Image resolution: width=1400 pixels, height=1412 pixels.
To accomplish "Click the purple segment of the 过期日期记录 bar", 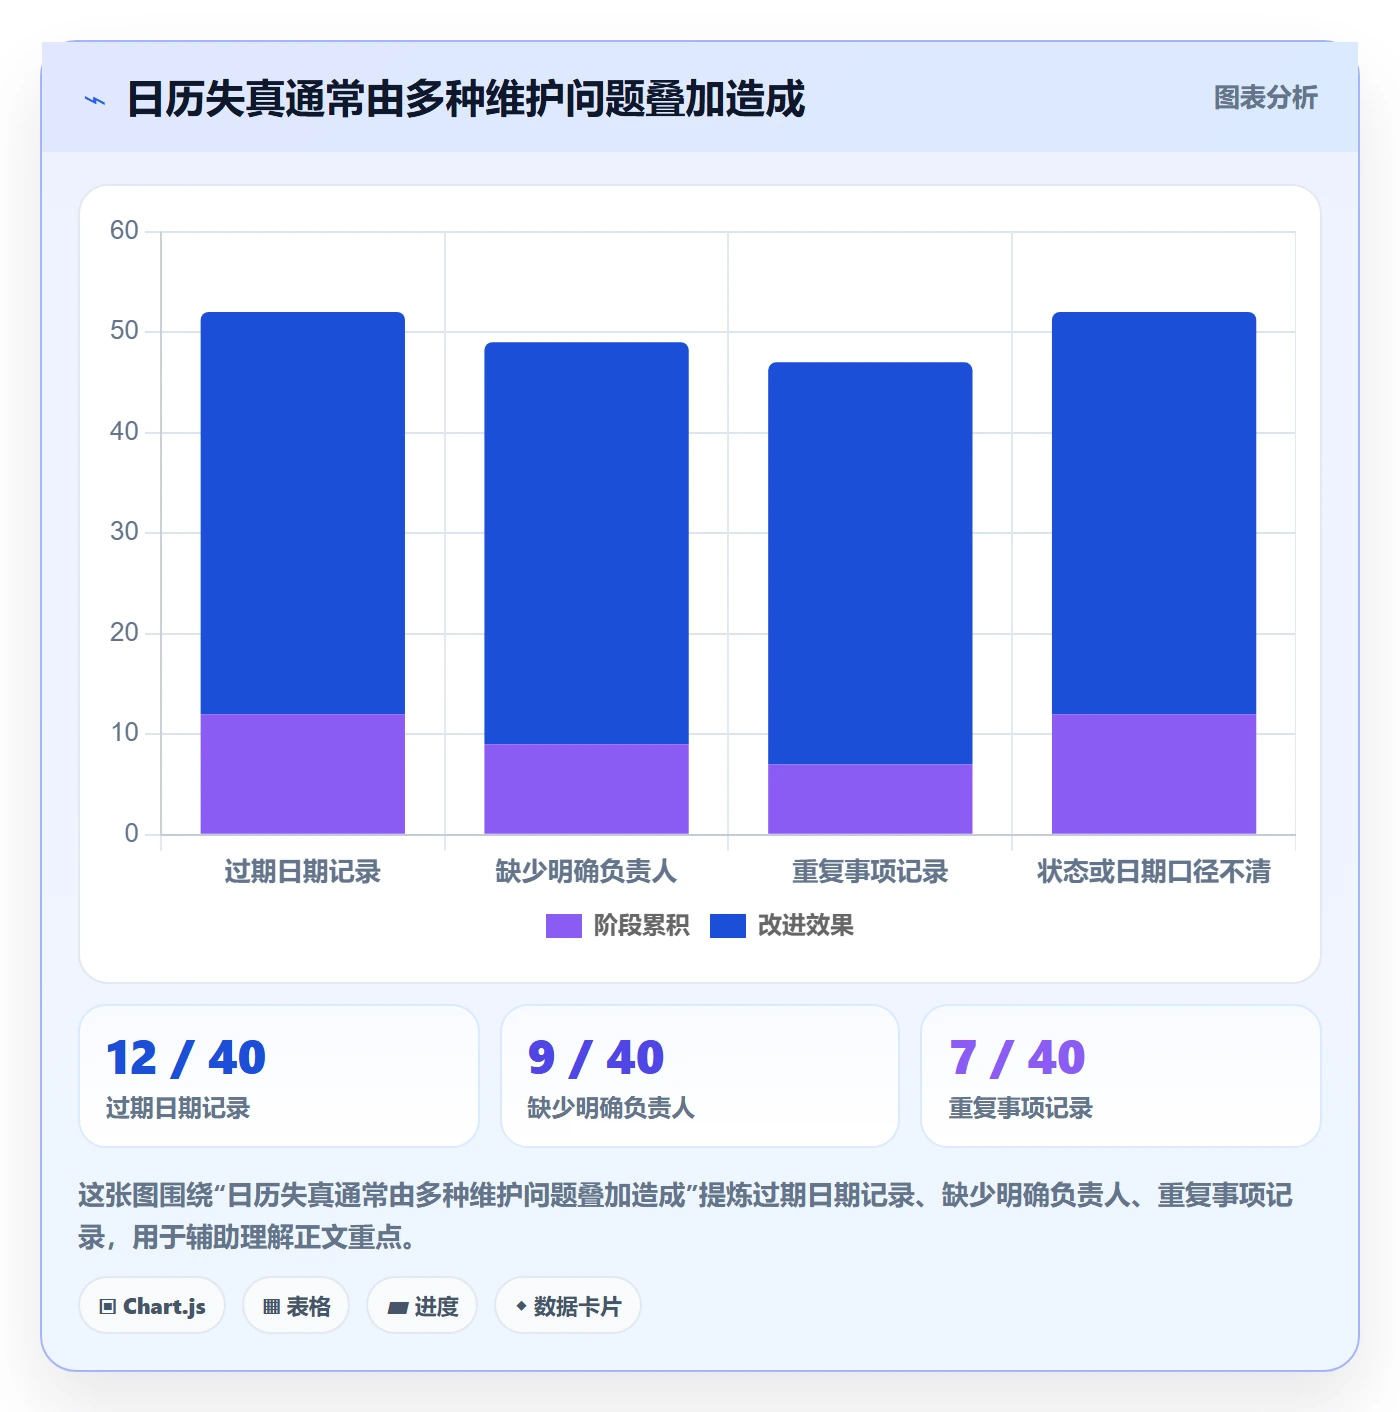I will coord(303,774).
